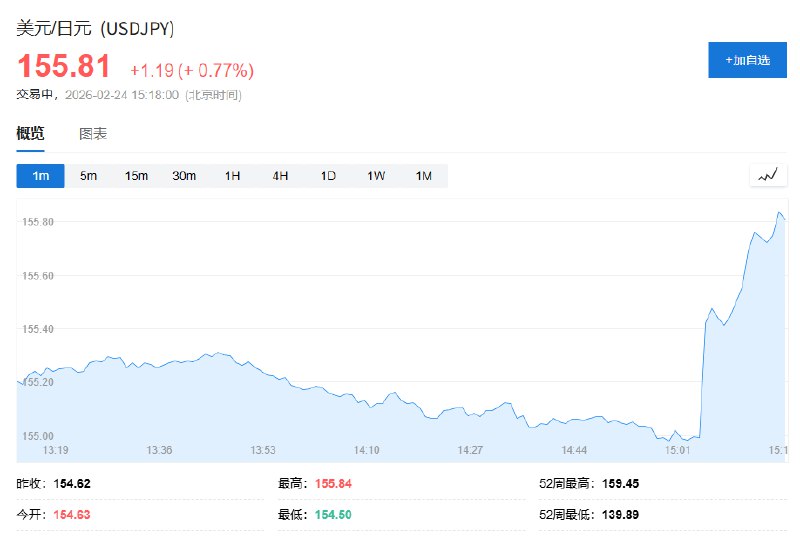The height and width of the screenshot is (559, 800).
Task: Click the 13:53 time axis label
Action: 263,450
